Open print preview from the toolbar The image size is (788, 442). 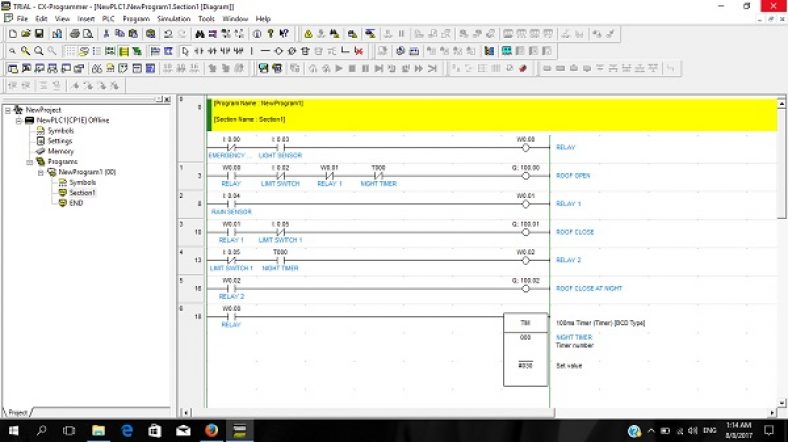tap(87, 34)
